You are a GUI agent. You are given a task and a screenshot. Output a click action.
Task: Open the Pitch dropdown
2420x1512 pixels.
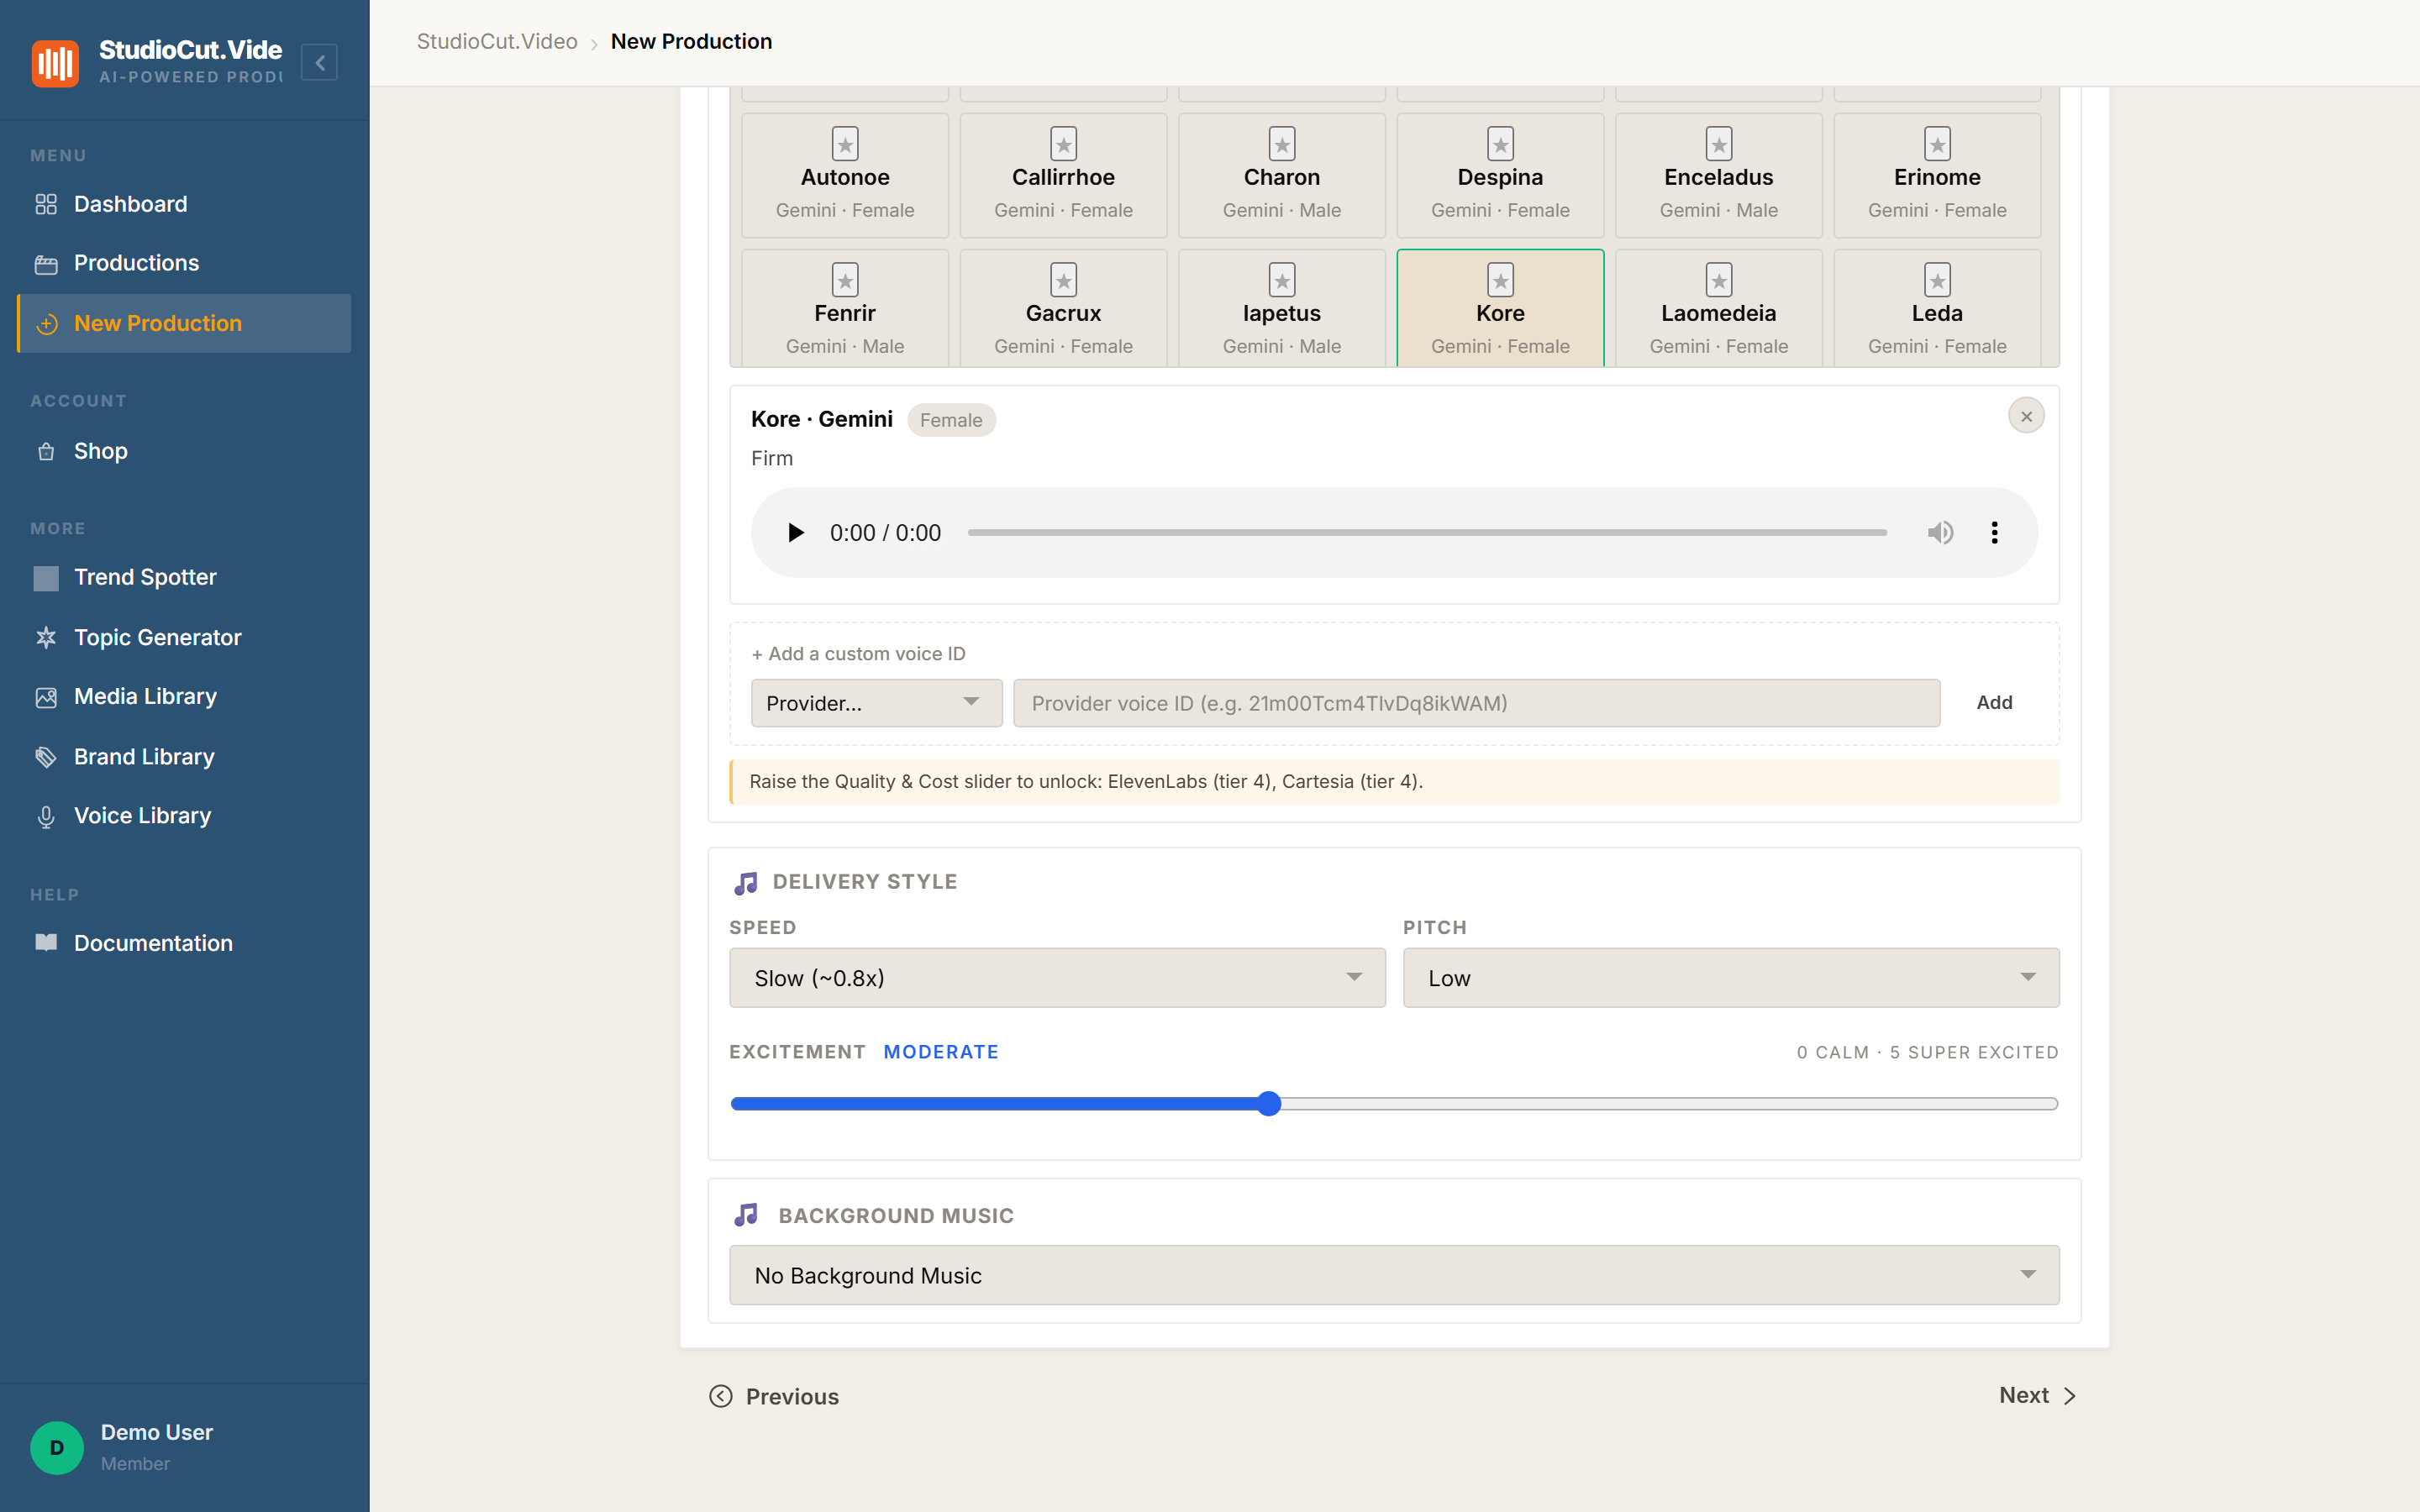pyautogui.click(x=1731, y=978)
